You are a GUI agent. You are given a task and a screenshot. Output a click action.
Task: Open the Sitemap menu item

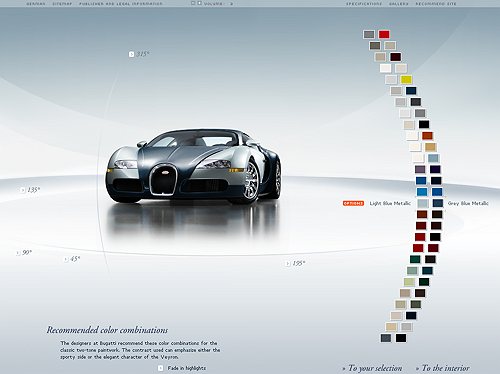tap(62, 4)
